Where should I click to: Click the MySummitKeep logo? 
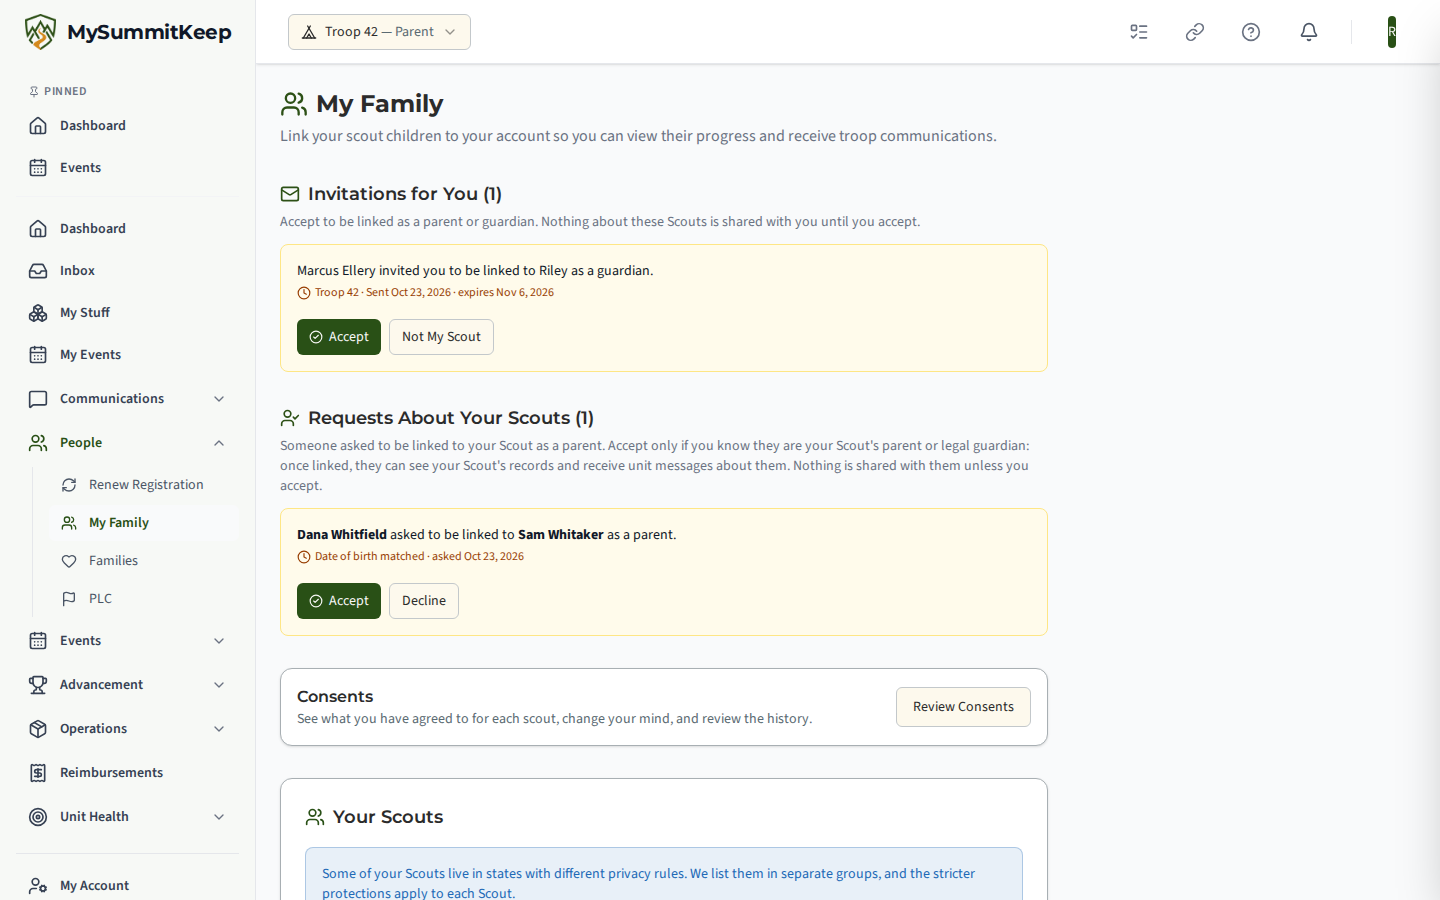[128, 32]
